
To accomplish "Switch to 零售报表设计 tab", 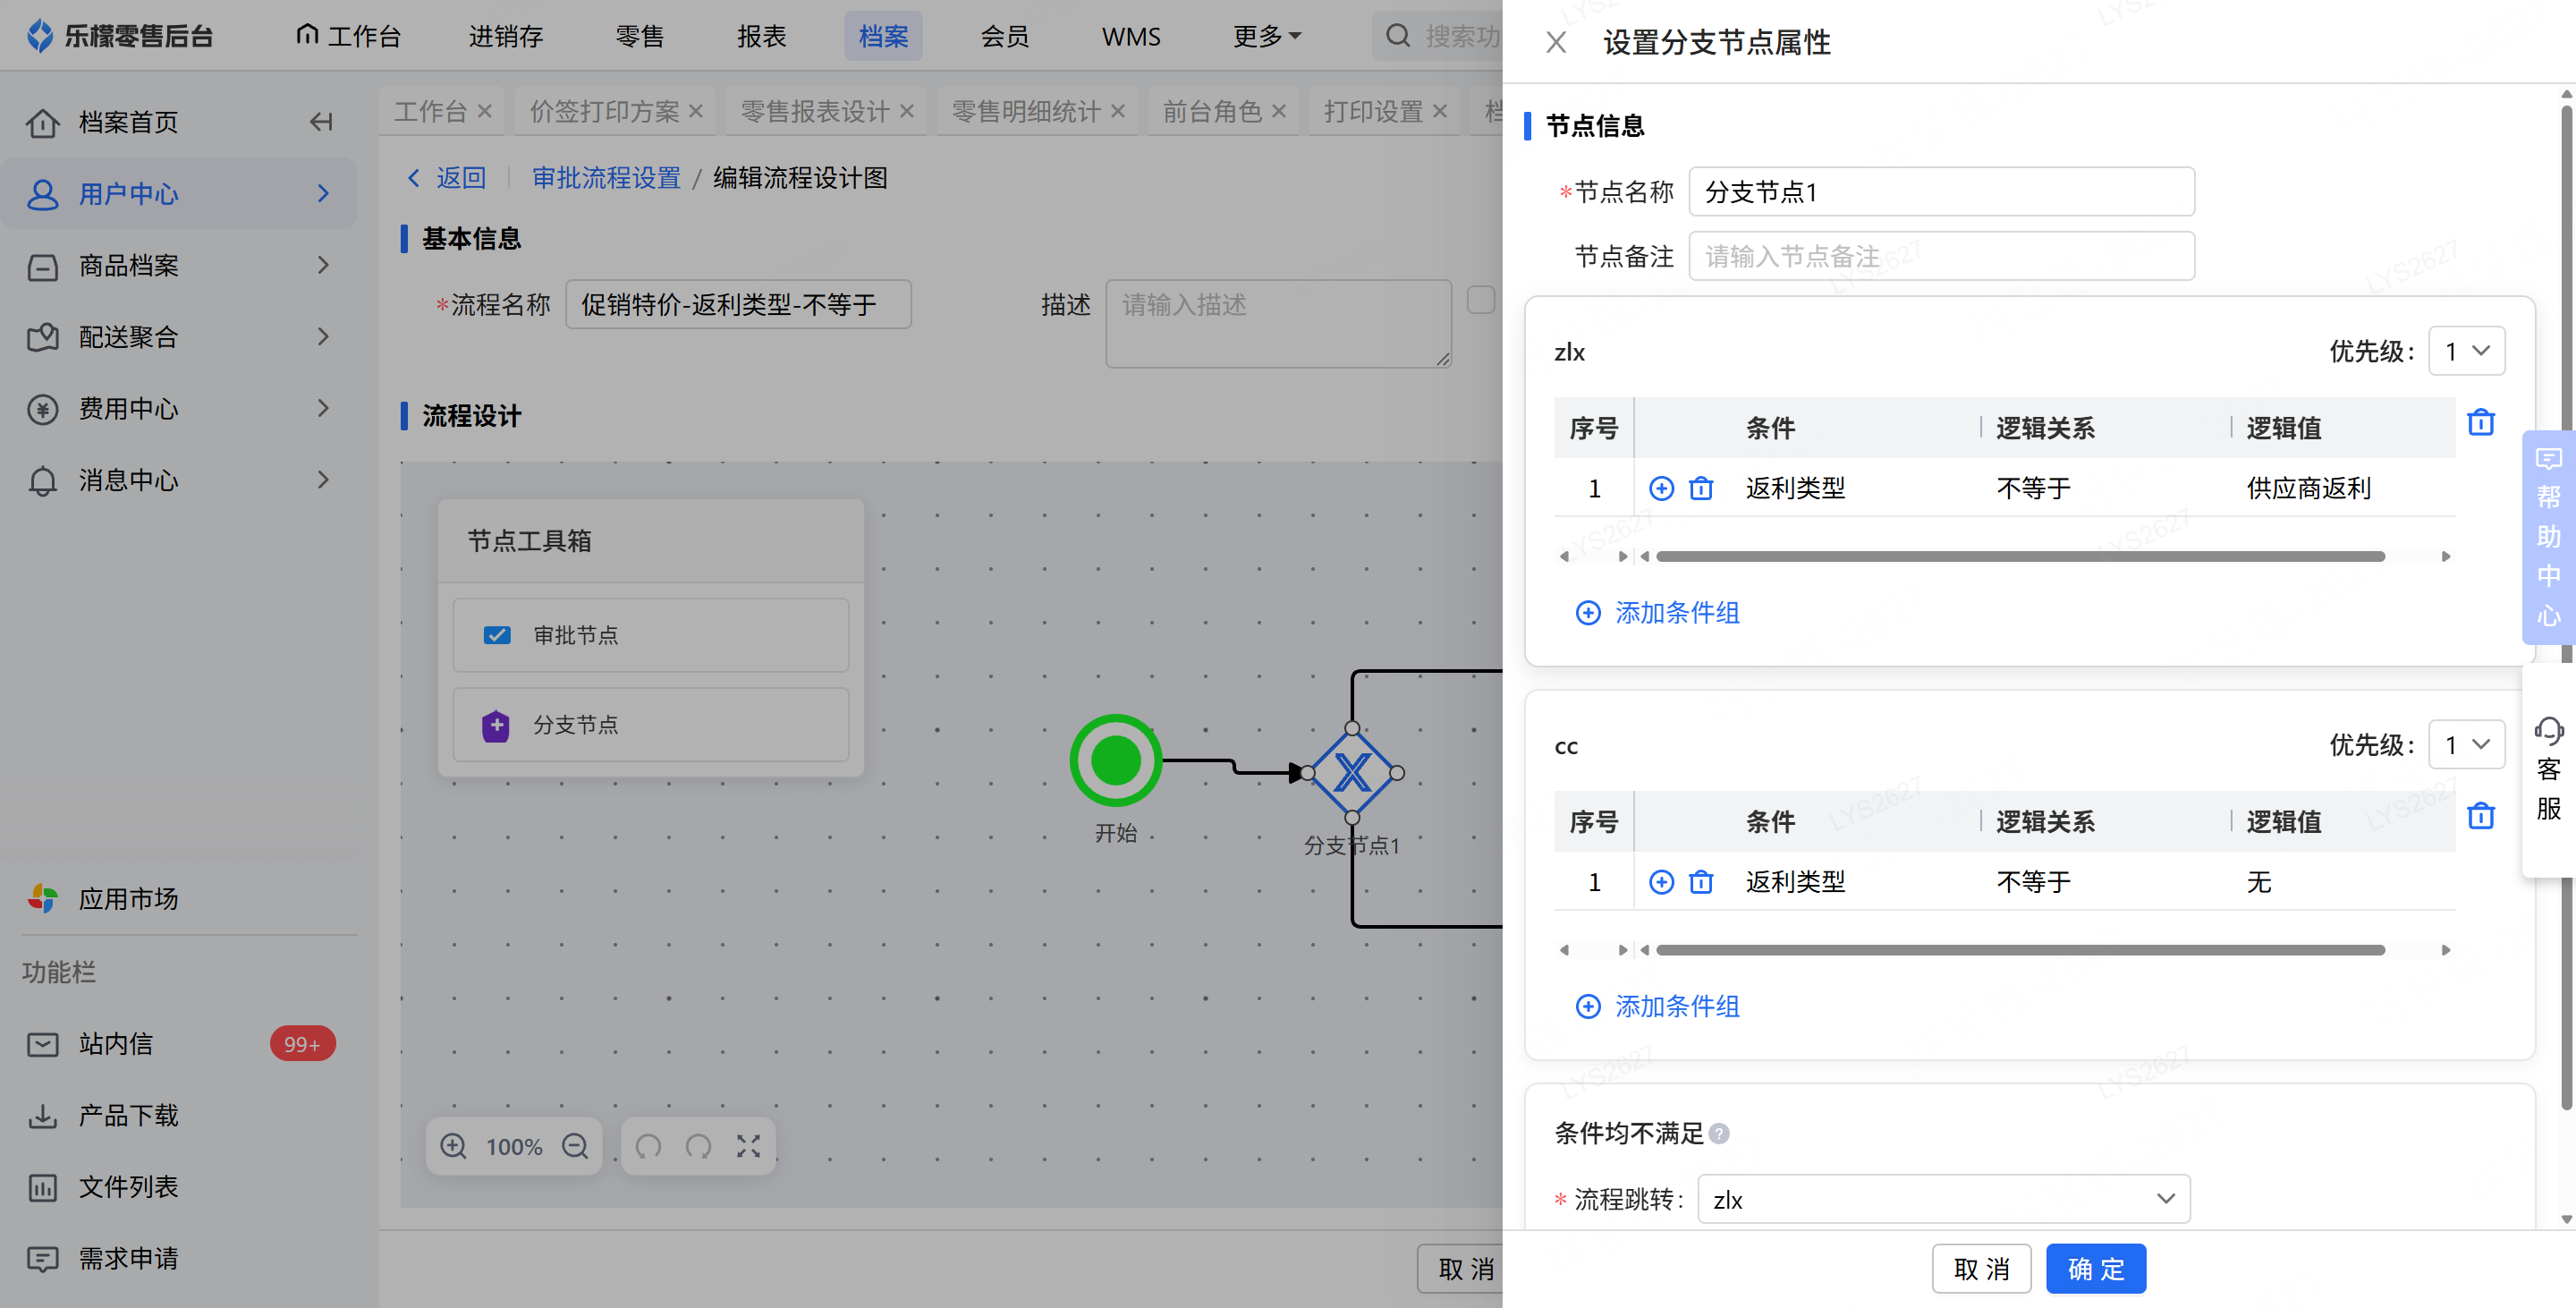I will click(x=815, y=111).
